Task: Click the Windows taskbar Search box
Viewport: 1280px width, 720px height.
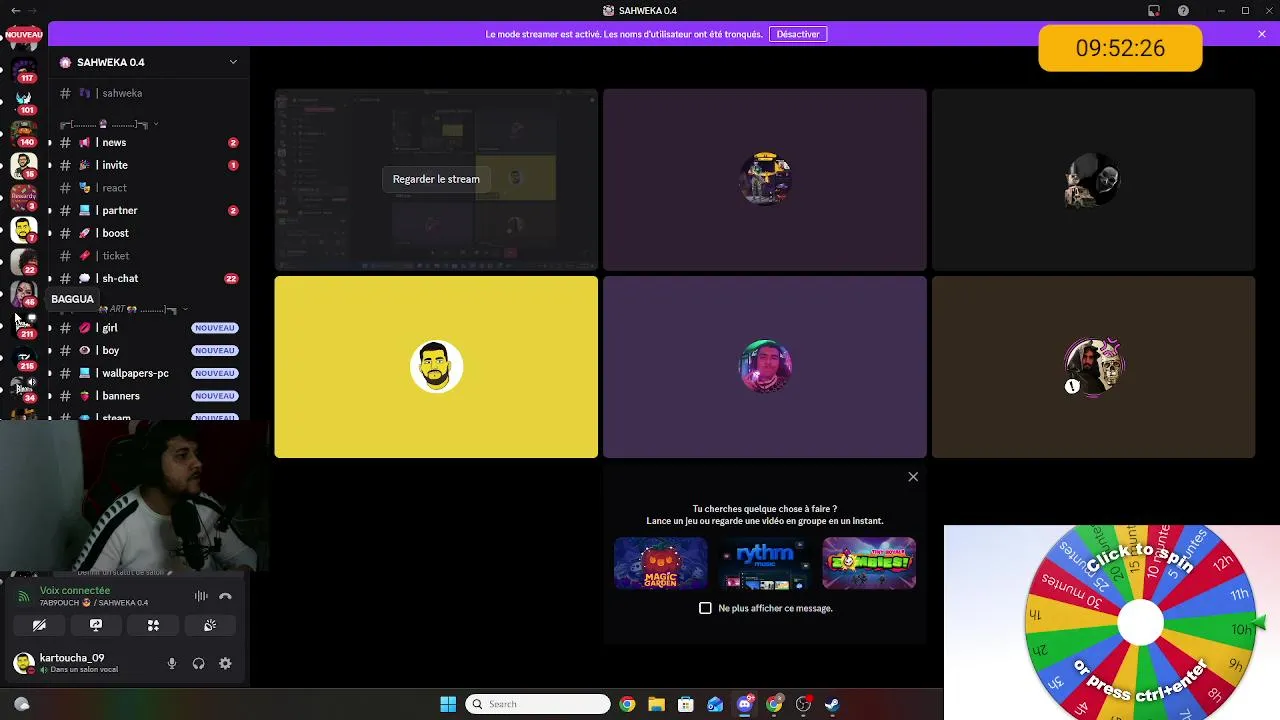Action: [x=538, y=704]
